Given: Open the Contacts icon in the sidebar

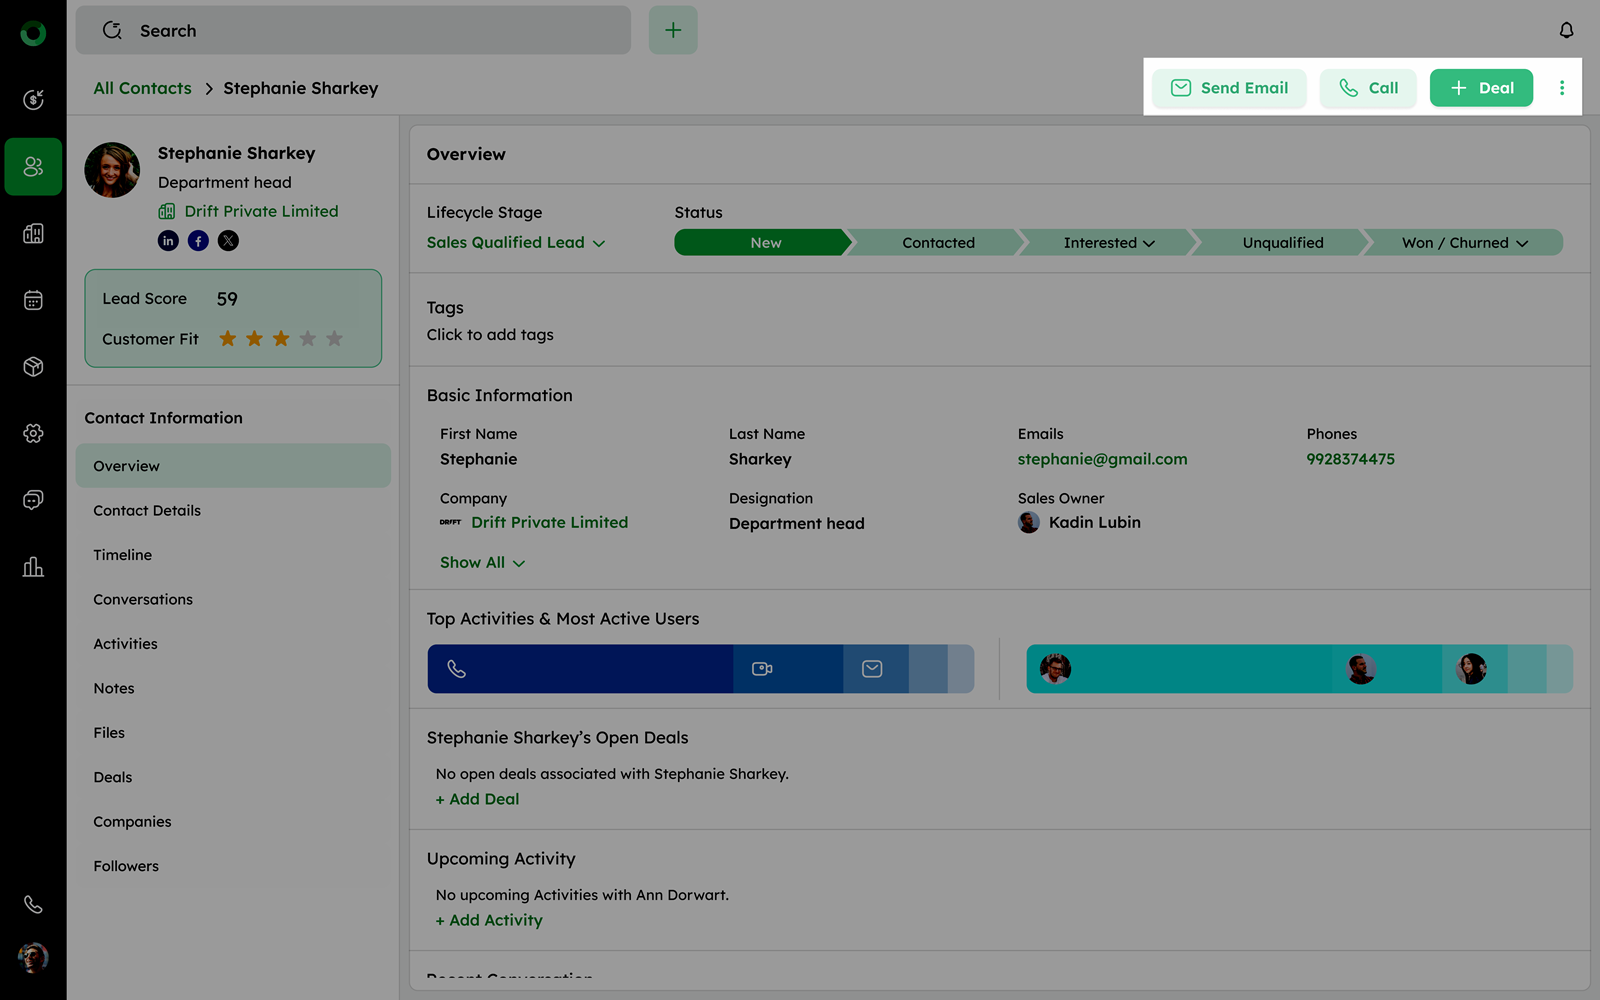Looking at the screenshot, I should point(33,166).
